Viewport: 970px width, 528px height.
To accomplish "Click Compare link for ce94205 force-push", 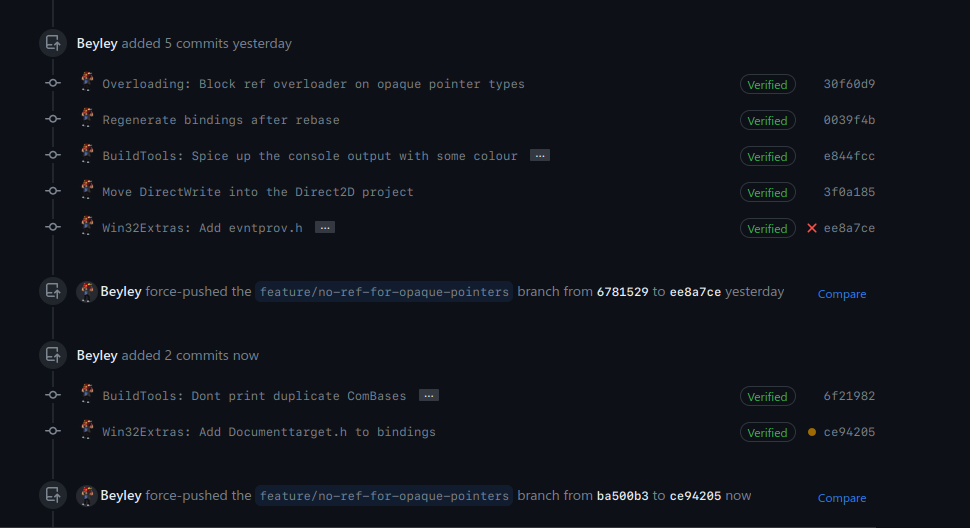I will click(841, 498).
